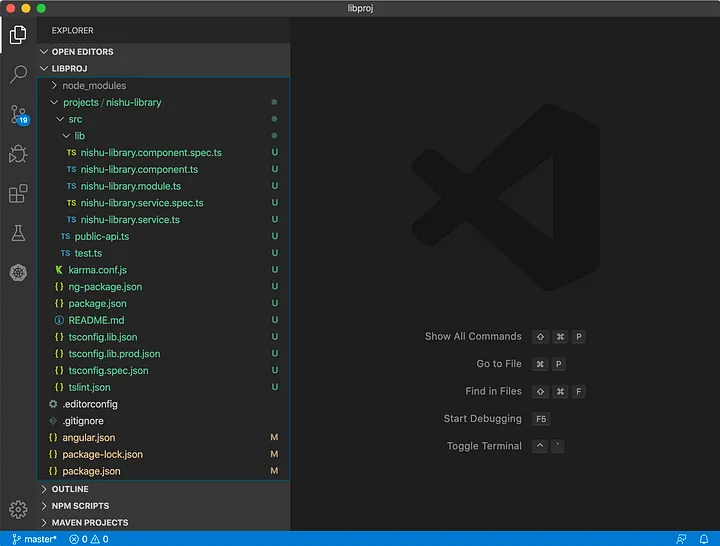Open the Kubernetes helm icon

pyautogui.click(x=18, y=272)
